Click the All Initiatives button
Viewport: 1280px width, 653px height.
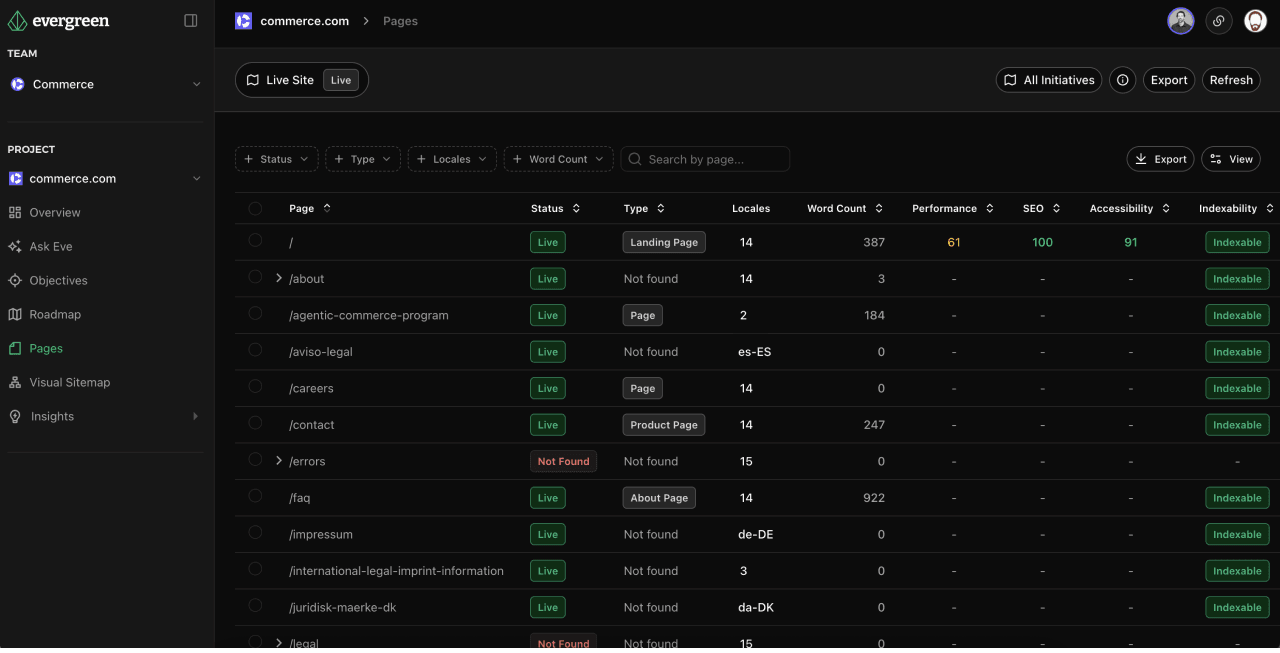click(x=1049, y=80)
